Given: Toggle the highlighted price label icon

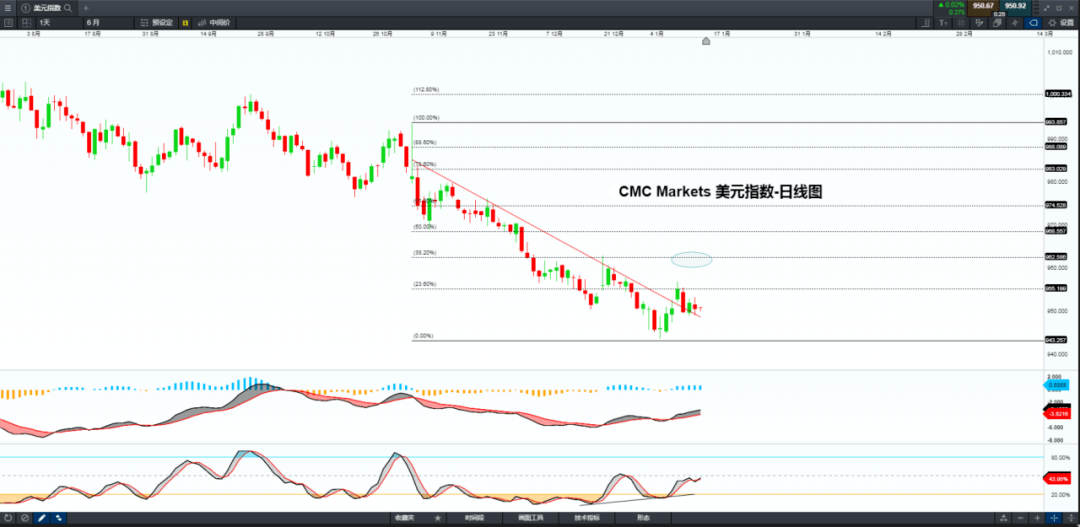Looking at the screenshot, I should 1032,23.
